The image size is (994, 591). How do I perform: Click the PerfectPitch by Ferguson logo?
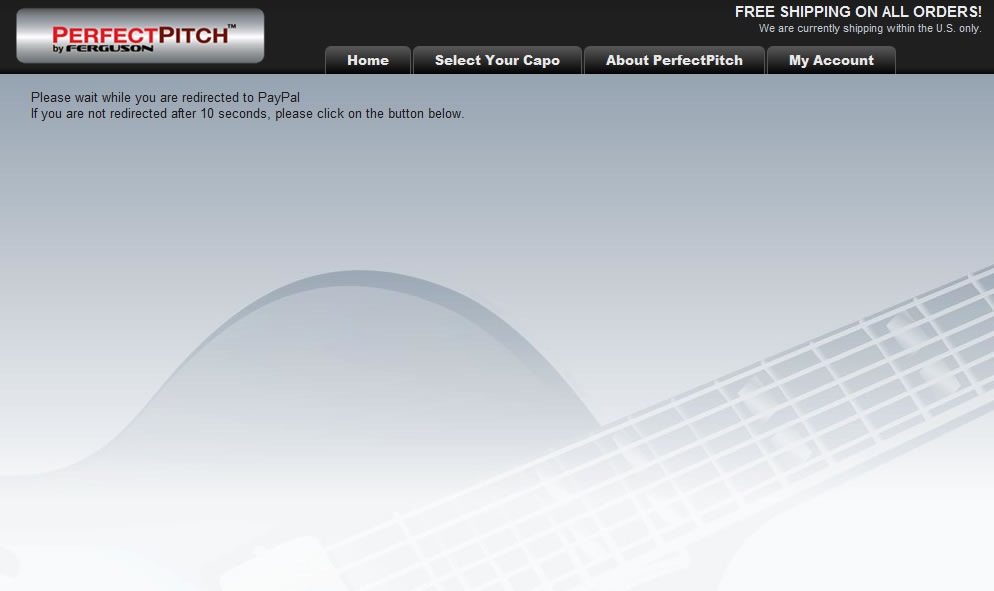point(140,36)
